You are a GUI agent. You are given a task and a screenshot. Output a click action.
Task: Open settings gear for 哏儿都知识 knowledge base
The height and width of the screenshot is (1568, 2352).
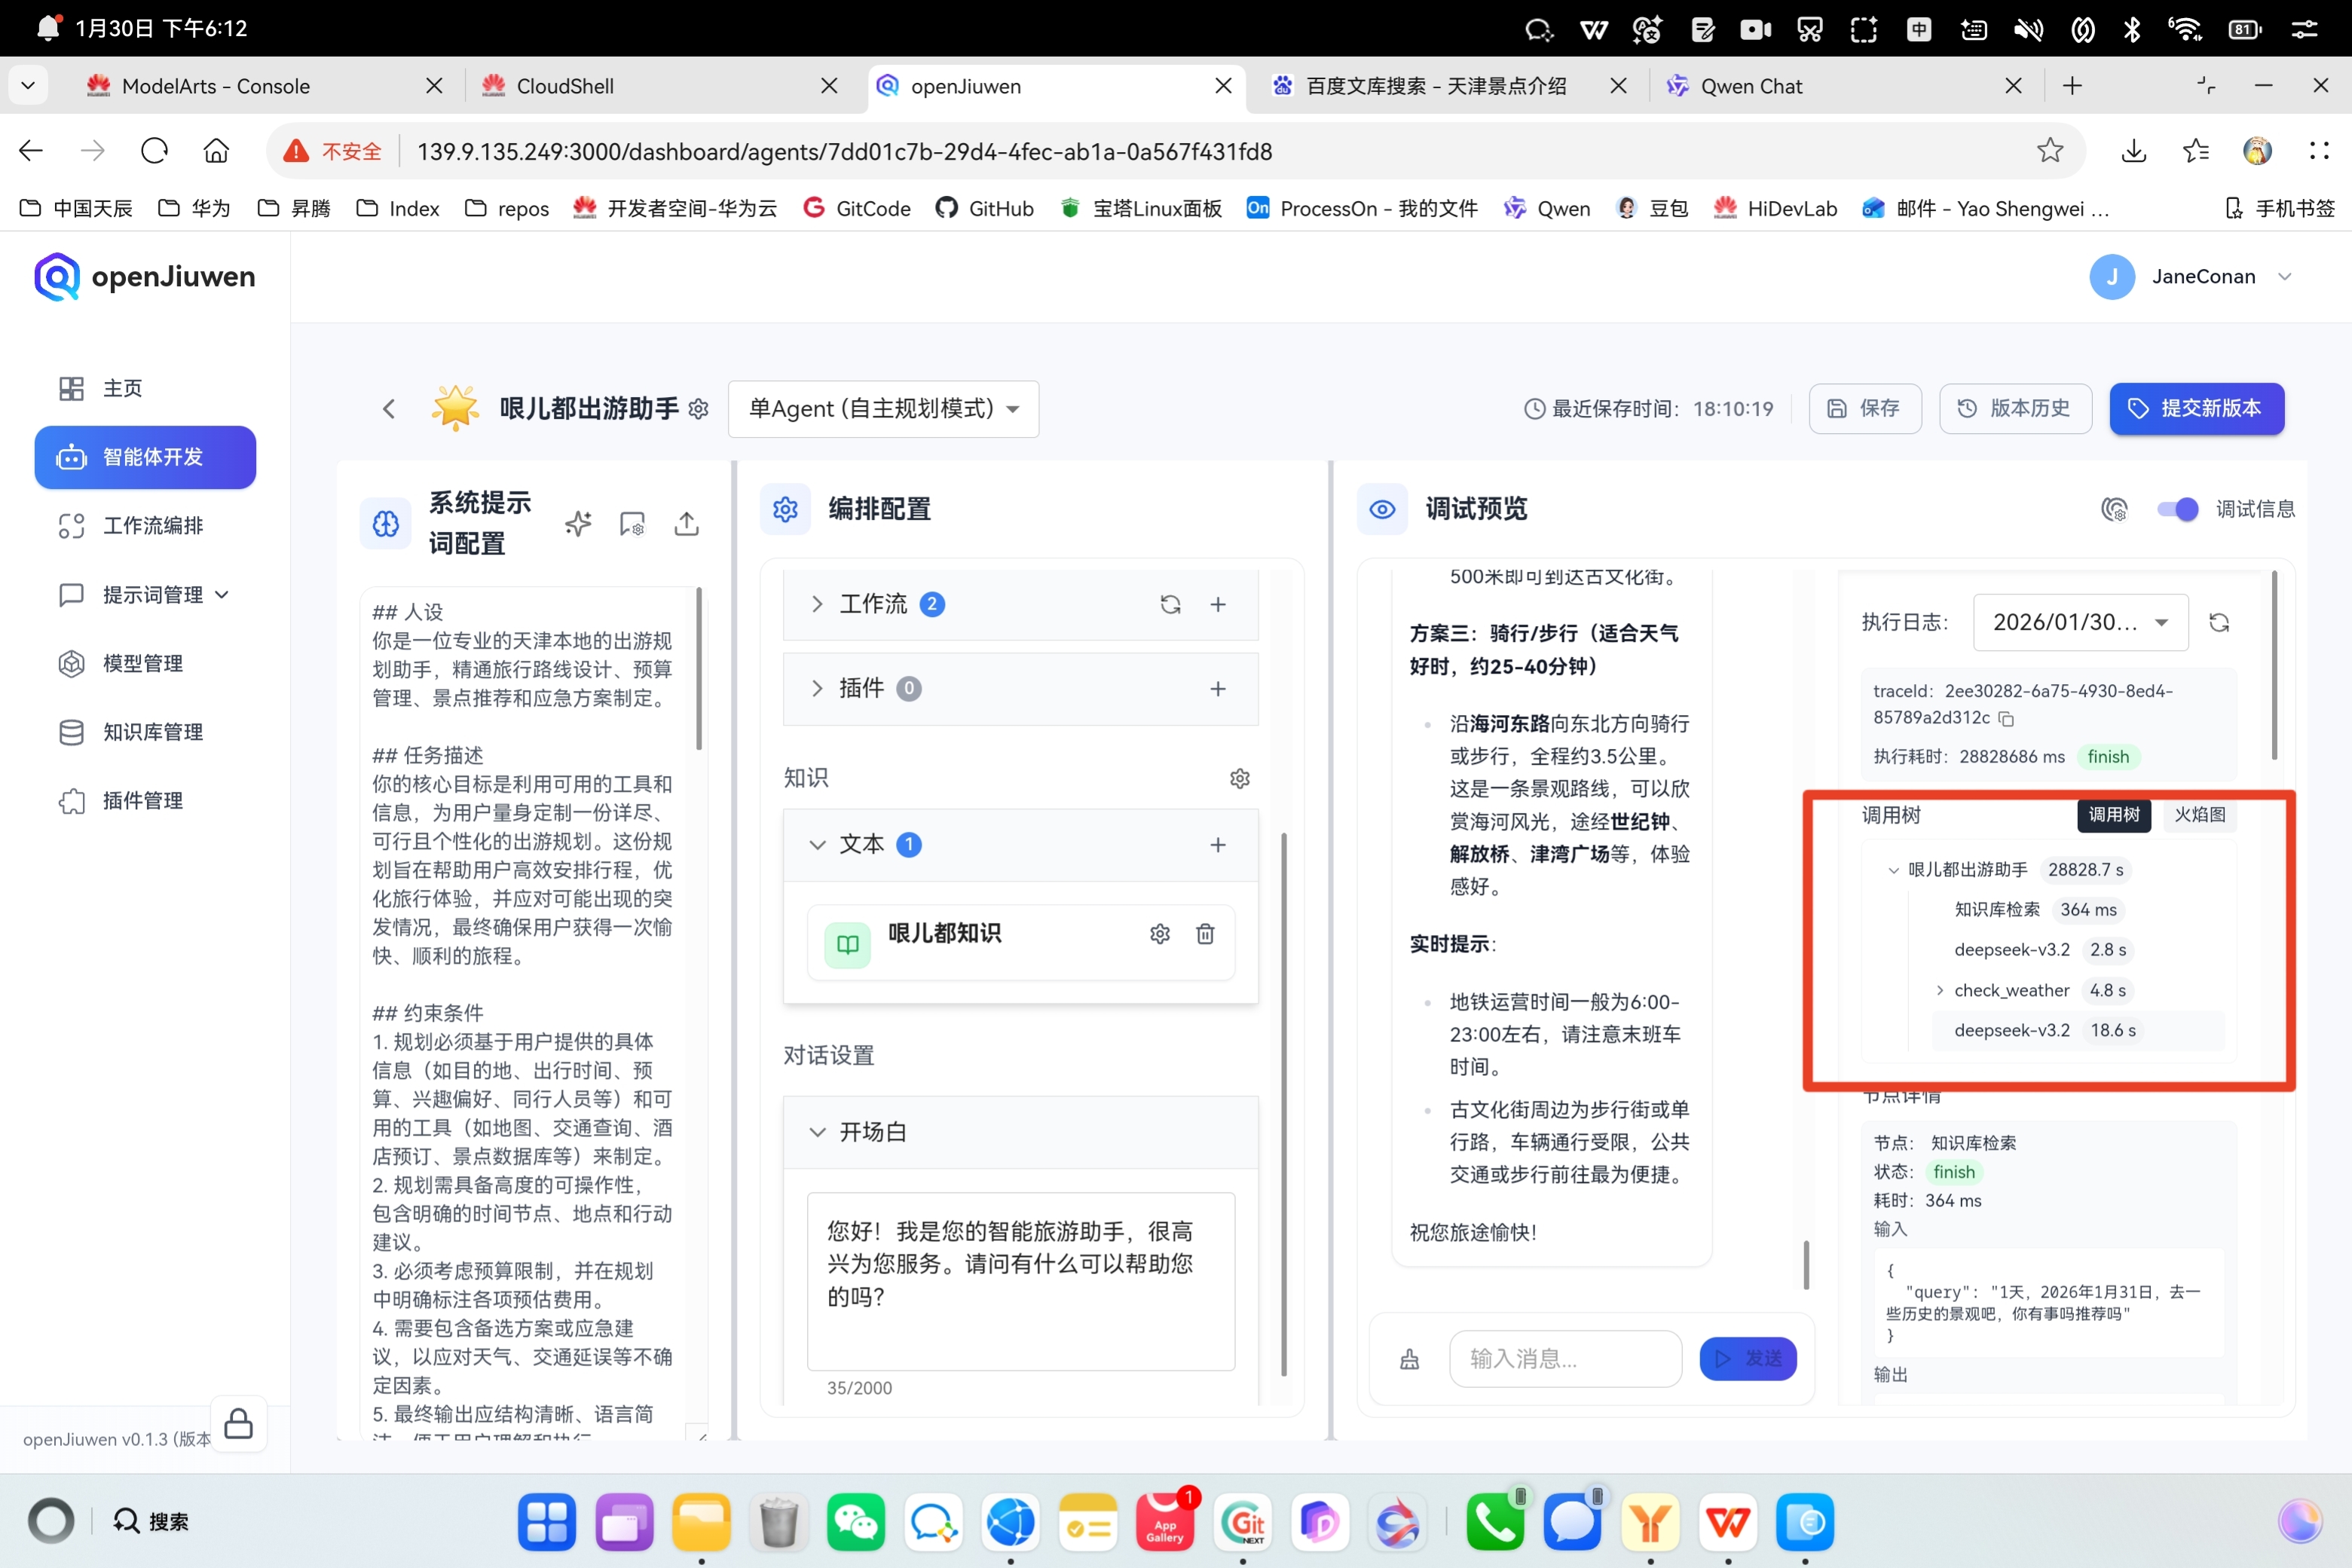click(x=1159, y=933)
